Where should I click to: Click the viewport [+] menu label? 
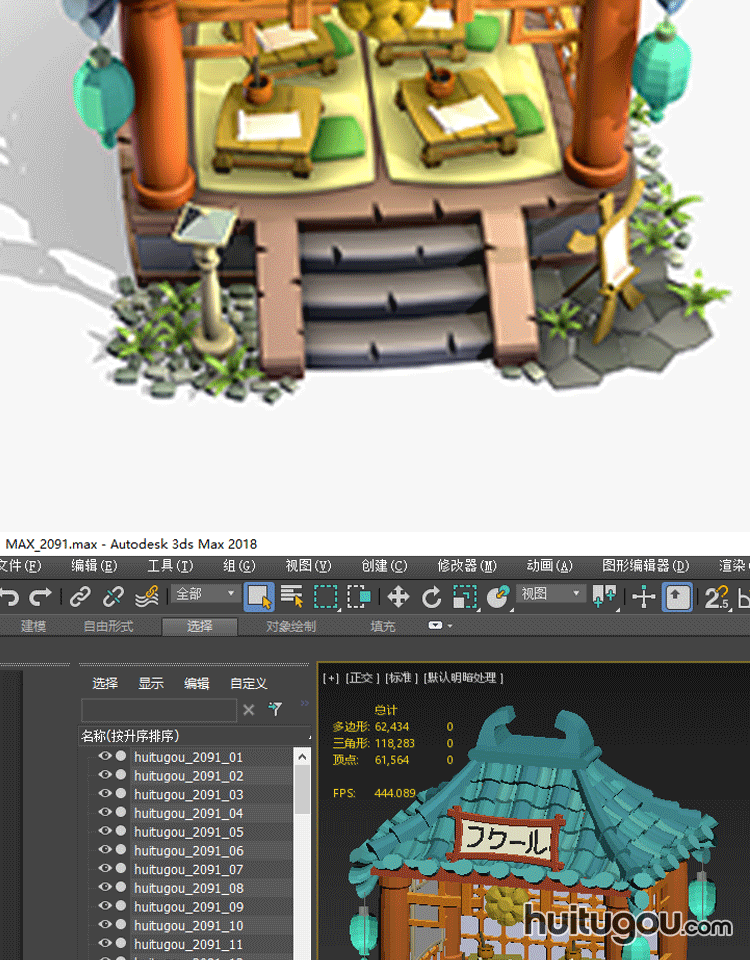pyautogui.click(x=330, y=678)
